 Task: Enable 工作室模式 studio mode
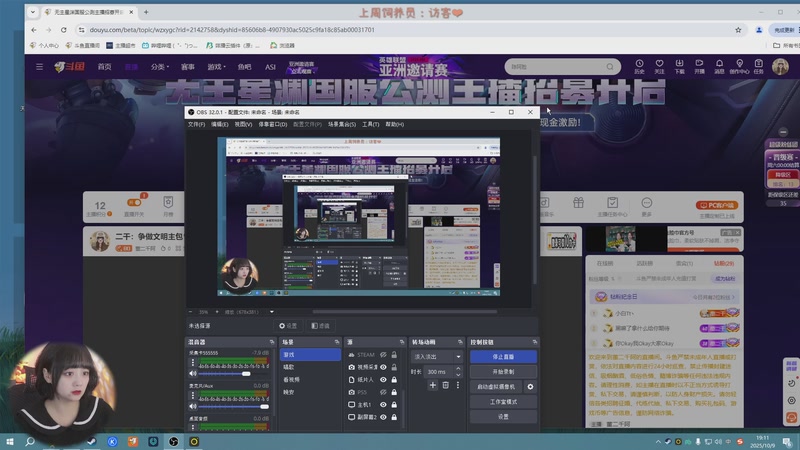tap(503, 402)
